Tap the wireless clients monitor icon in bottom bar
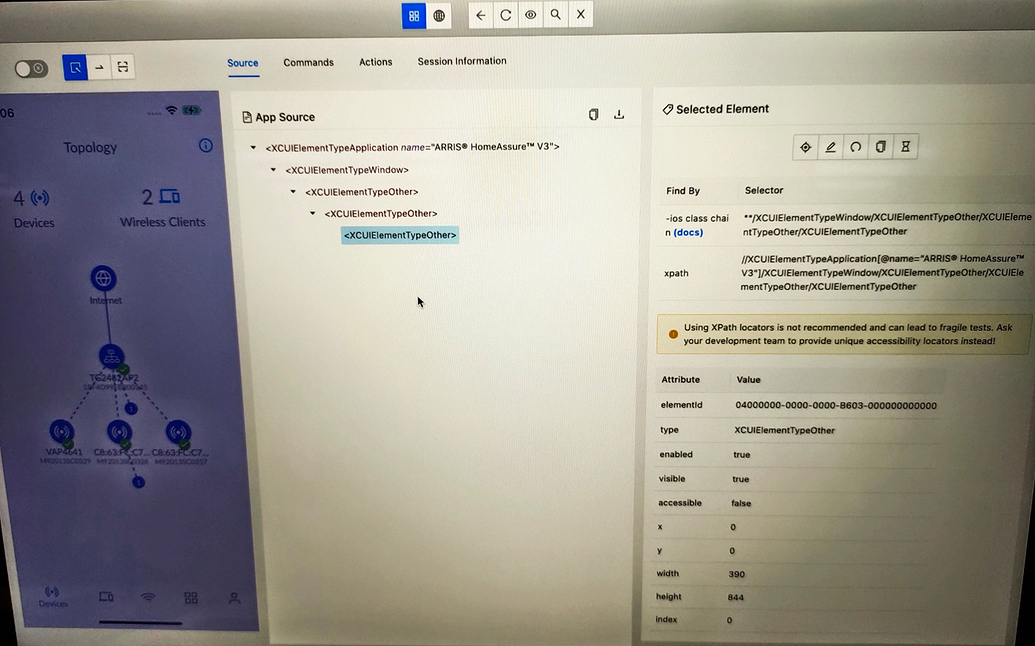Screen dimensions: 1035x646 [x=106, y=597]
